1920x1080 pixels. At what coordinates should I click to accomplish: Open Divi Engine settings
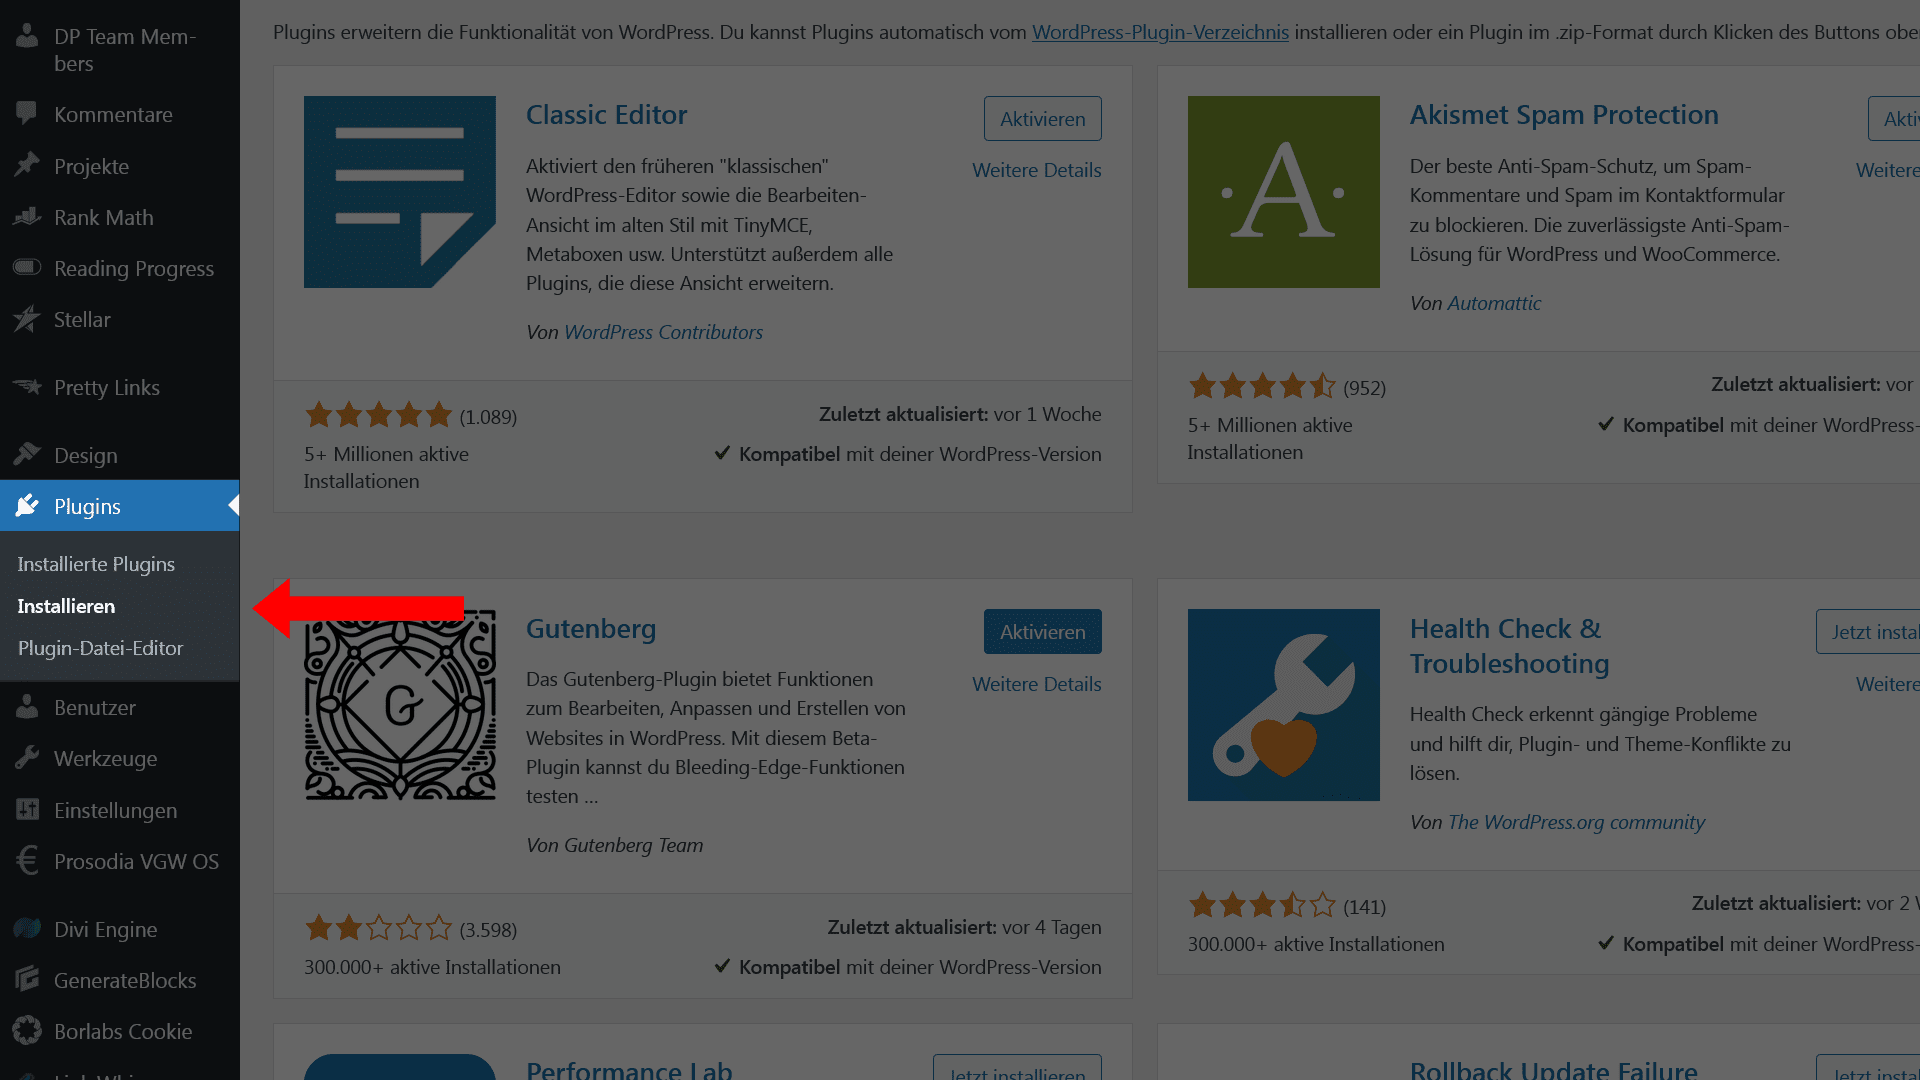click(x=102, y=928)
